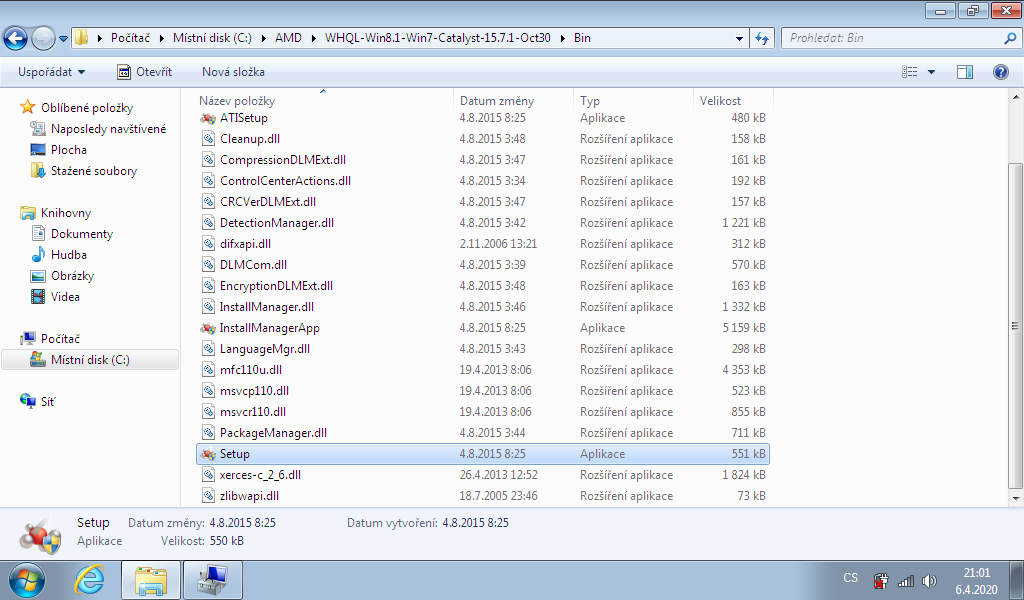Image resolution: width=1024 pixels, height=600 pixels.
Task: Select LanguageMgr.dll file
Action: point(264,349)
